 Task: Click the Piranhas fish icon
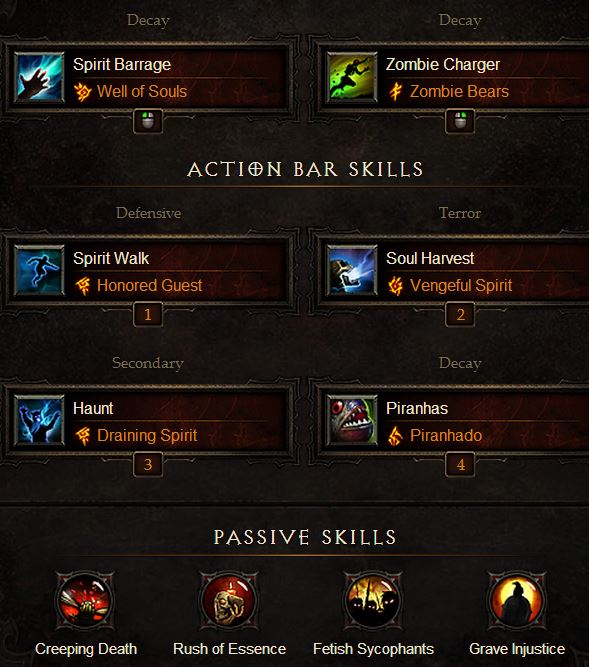[x=352, y=421]
